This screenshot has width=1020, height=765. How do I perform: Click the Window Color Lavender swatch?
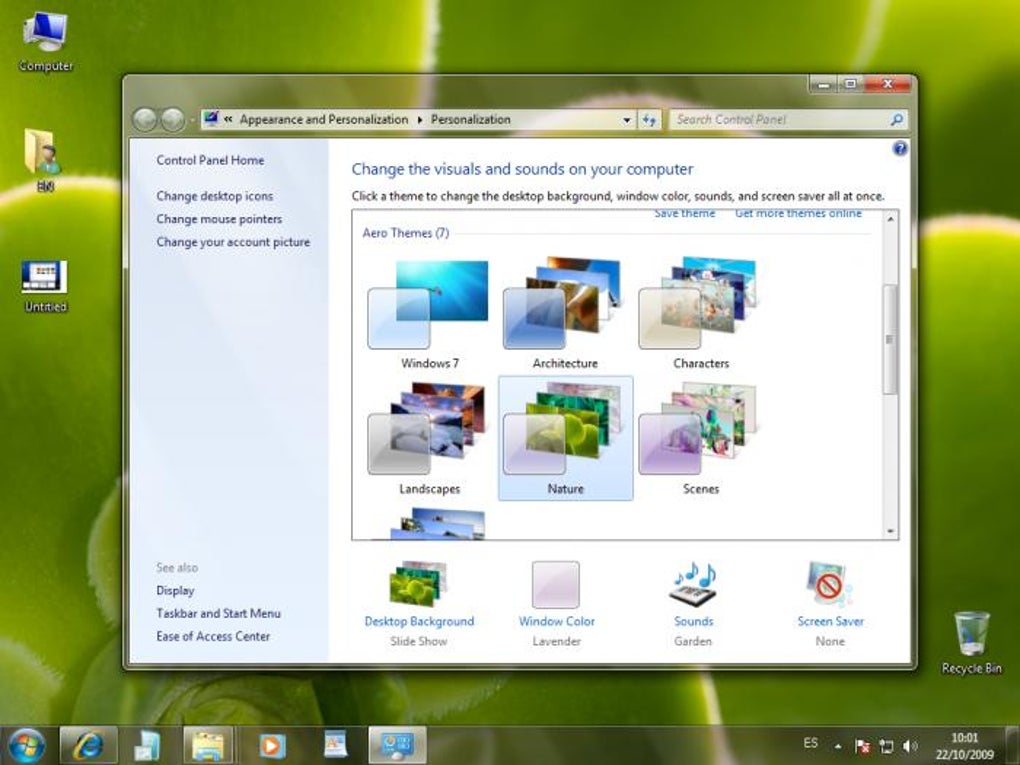pos(556,584)
